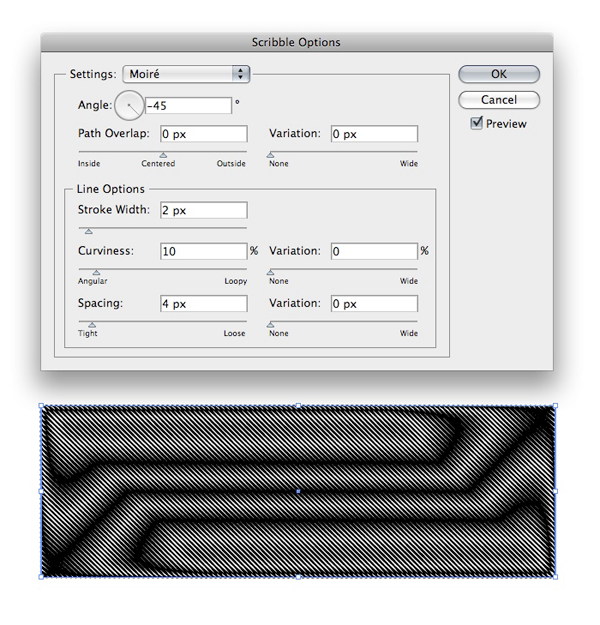
Task: Click the 'Inside' label under Path Overlap
Action: (x=89, y=163)
